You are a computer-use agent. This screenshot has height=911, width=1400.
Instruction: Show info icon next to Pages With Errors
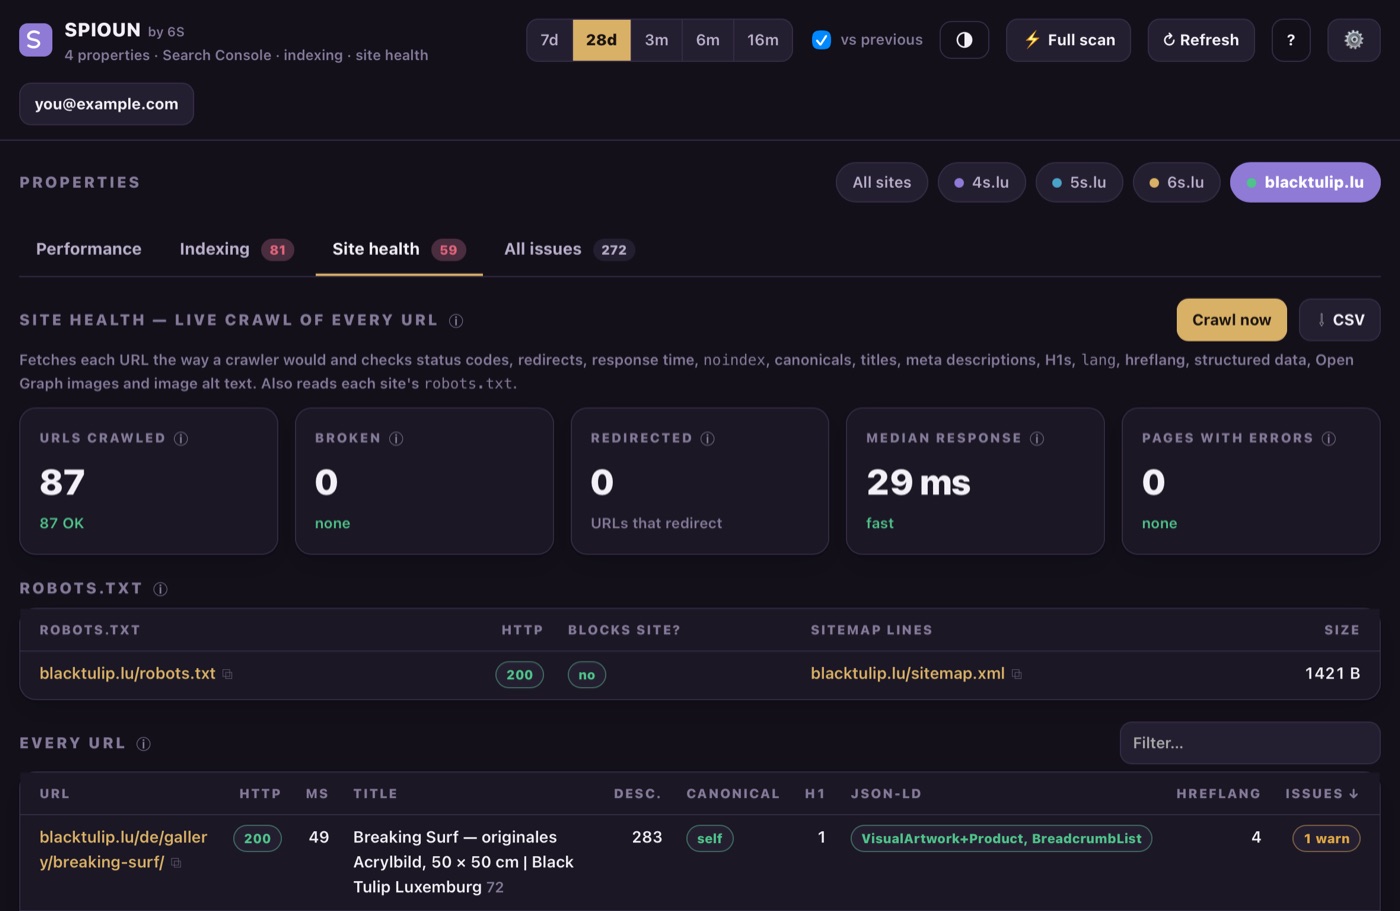tap(1329, 439)
